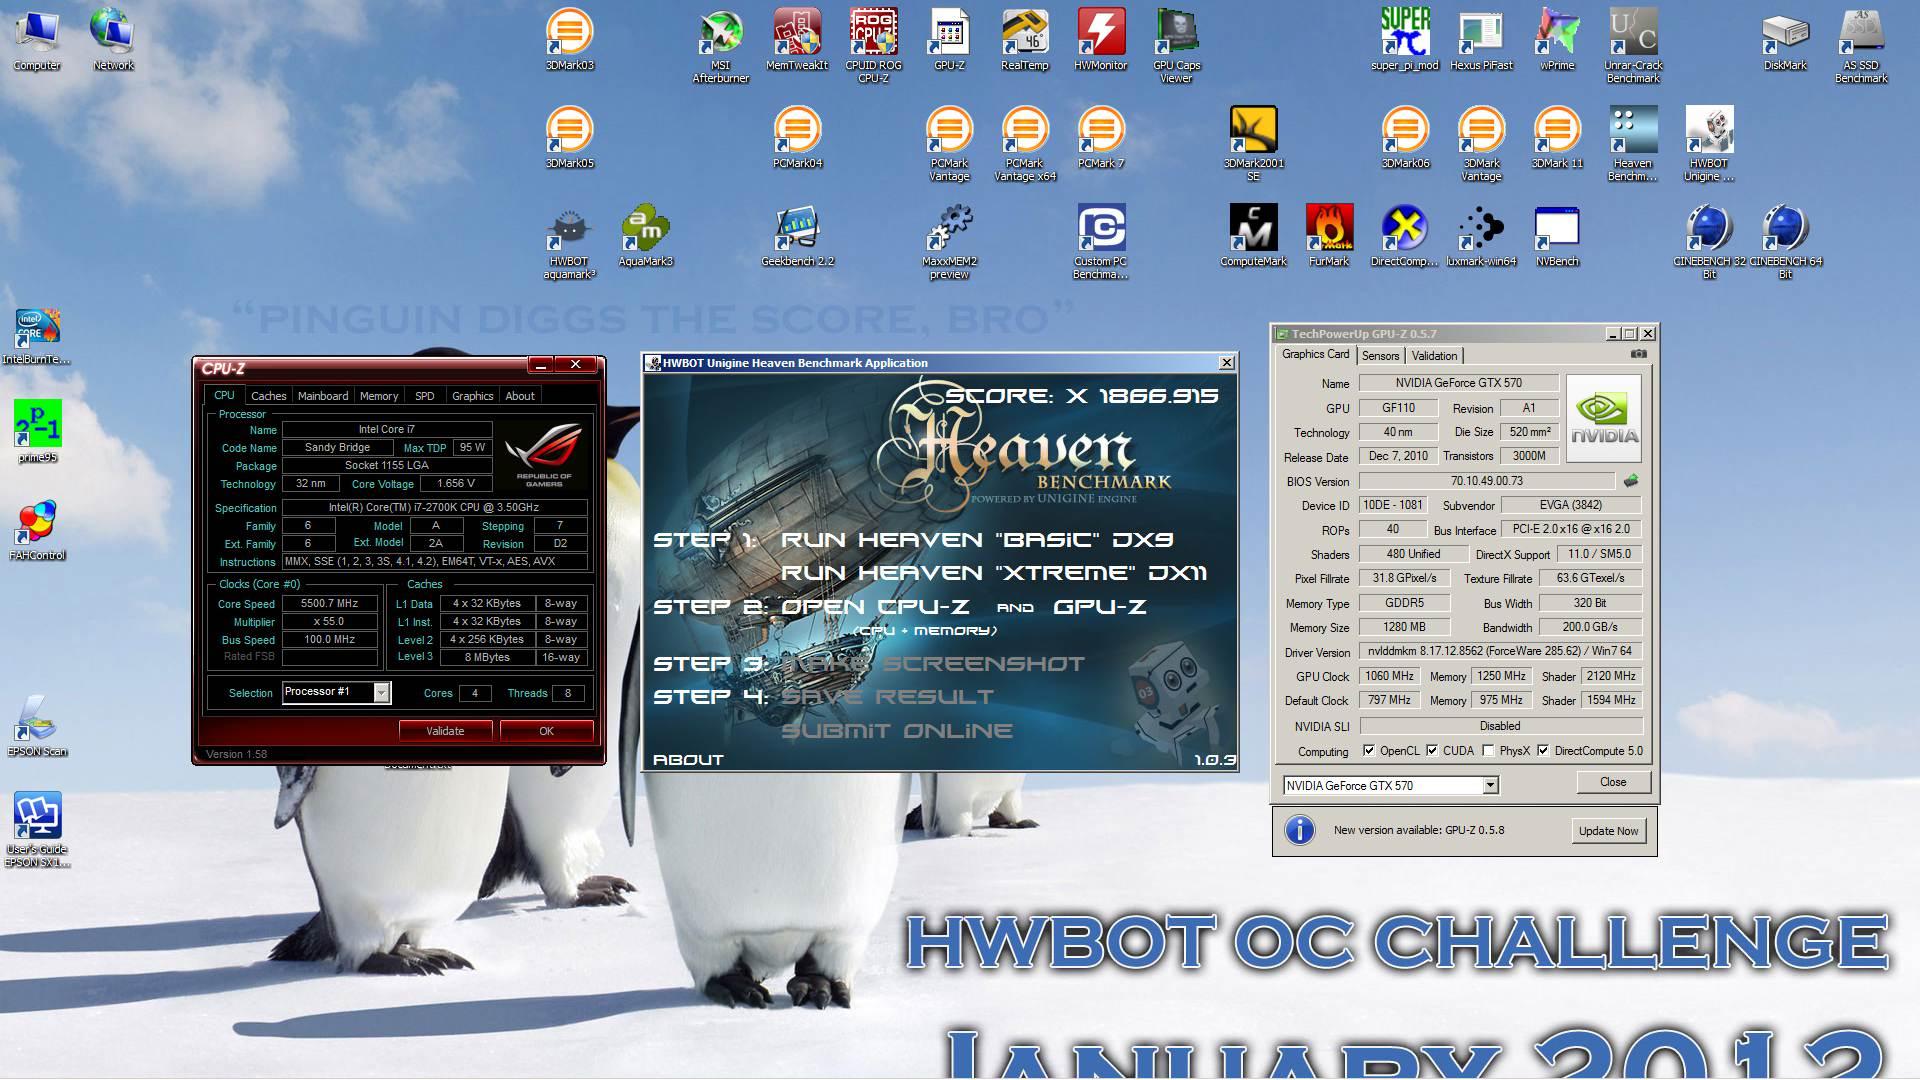Click Submit Online in Heaven window
1920x1080 pixels.
[897, 731]
